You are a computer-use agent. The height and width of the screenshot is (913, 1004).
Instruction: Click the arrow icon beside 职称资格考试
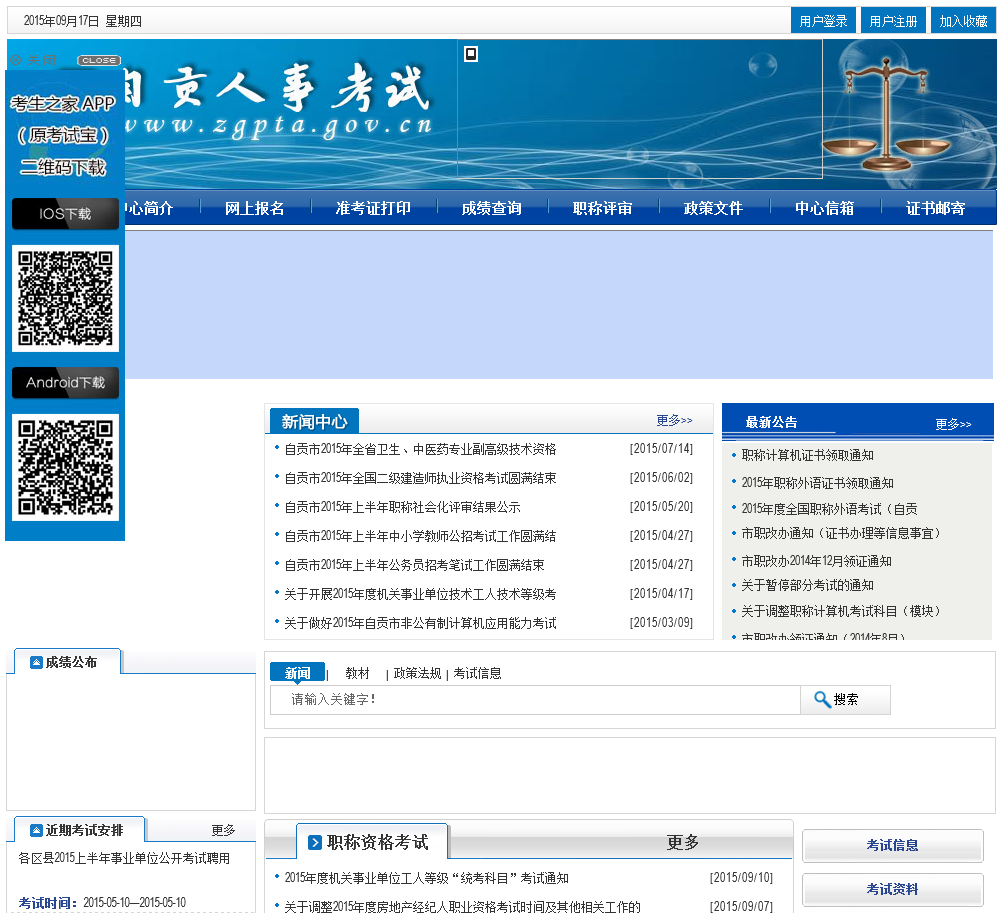click(x=315, y=843)
